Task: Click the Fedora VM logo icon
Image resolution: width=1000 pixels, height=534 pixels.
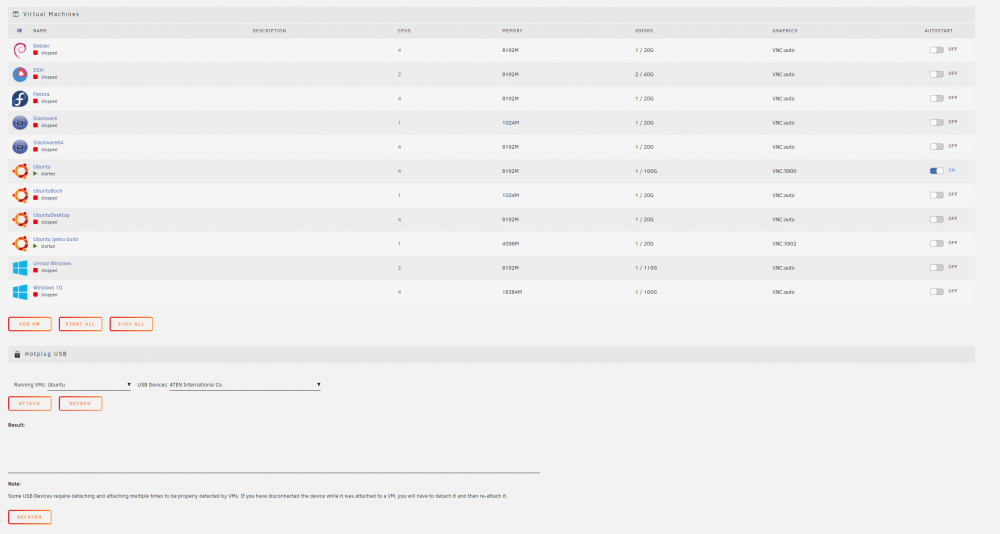Action: 20,98
